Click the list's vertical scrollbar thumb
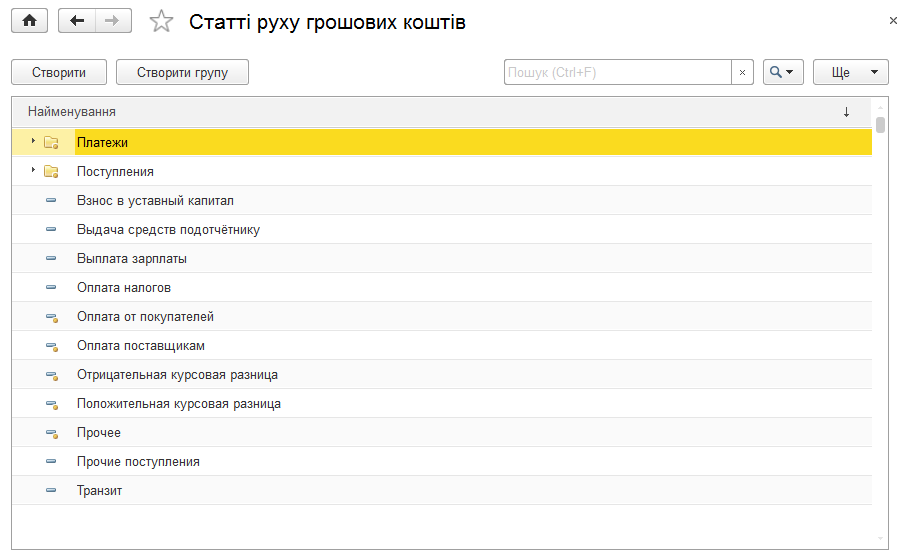 (880, 125)
